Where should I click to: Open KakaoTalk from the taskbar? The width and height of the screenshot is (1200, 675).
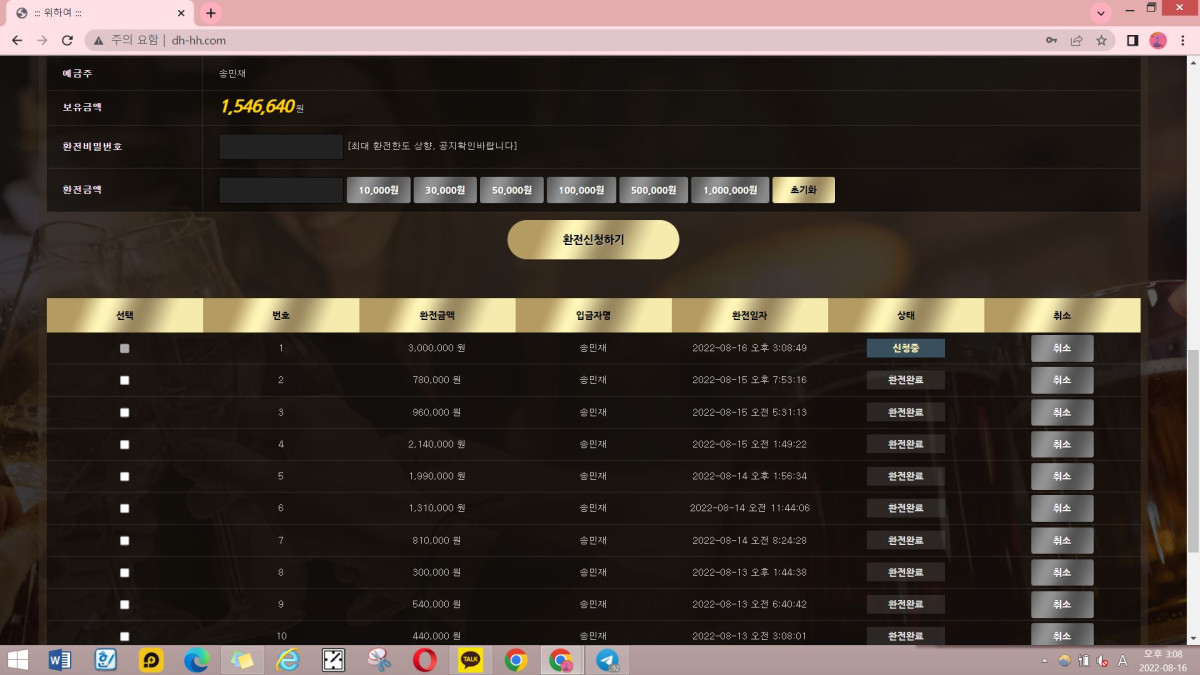(470, 660)
